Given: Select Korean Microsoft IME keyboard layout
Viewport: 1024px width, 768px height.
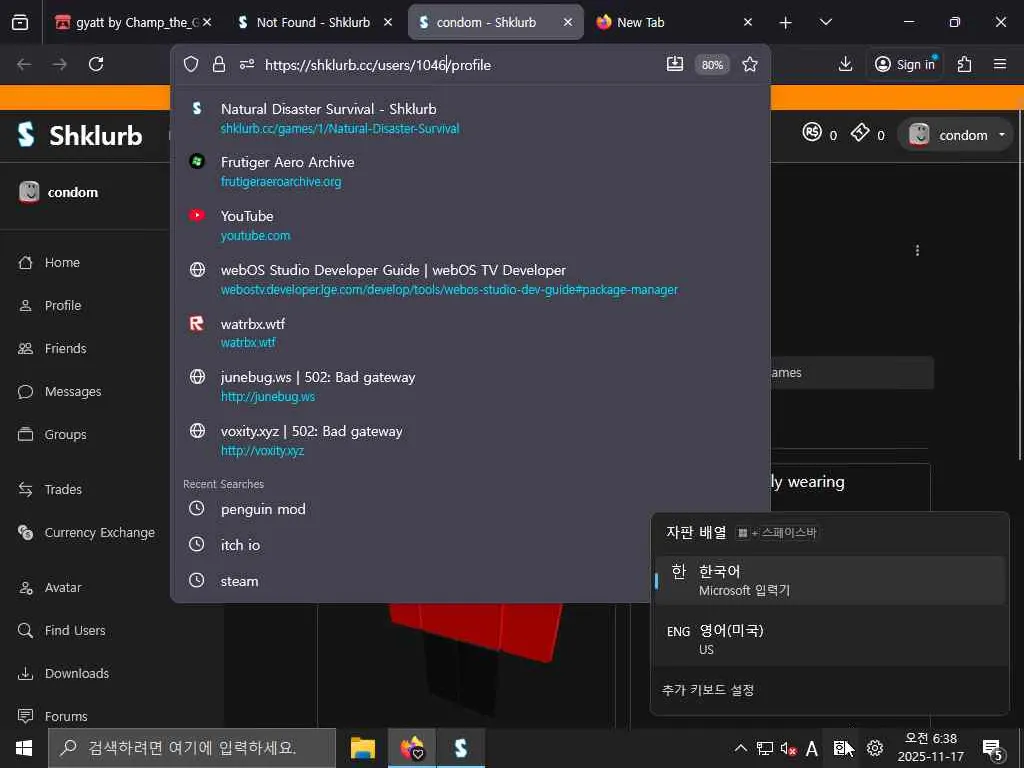Looking at the screenshot, I should point(829,580).
